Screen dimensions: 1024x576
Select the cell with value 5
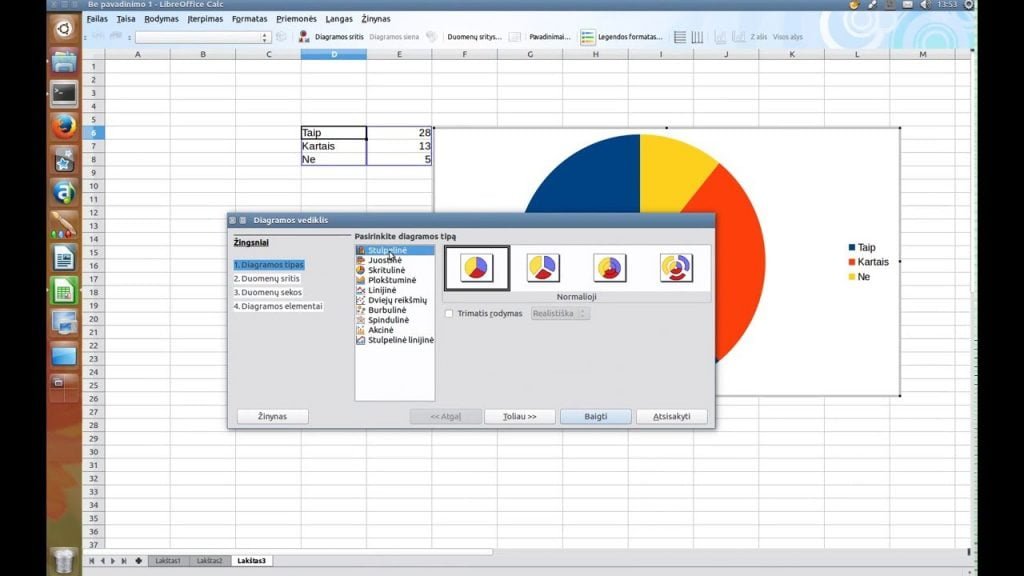coord(399,159)
